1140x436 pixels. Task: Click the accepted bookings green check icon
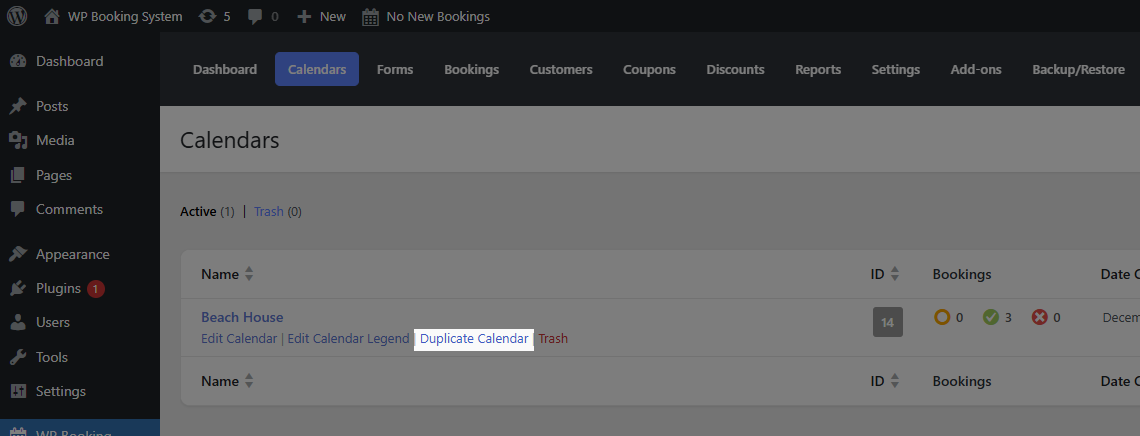click(x=991, y=317)
